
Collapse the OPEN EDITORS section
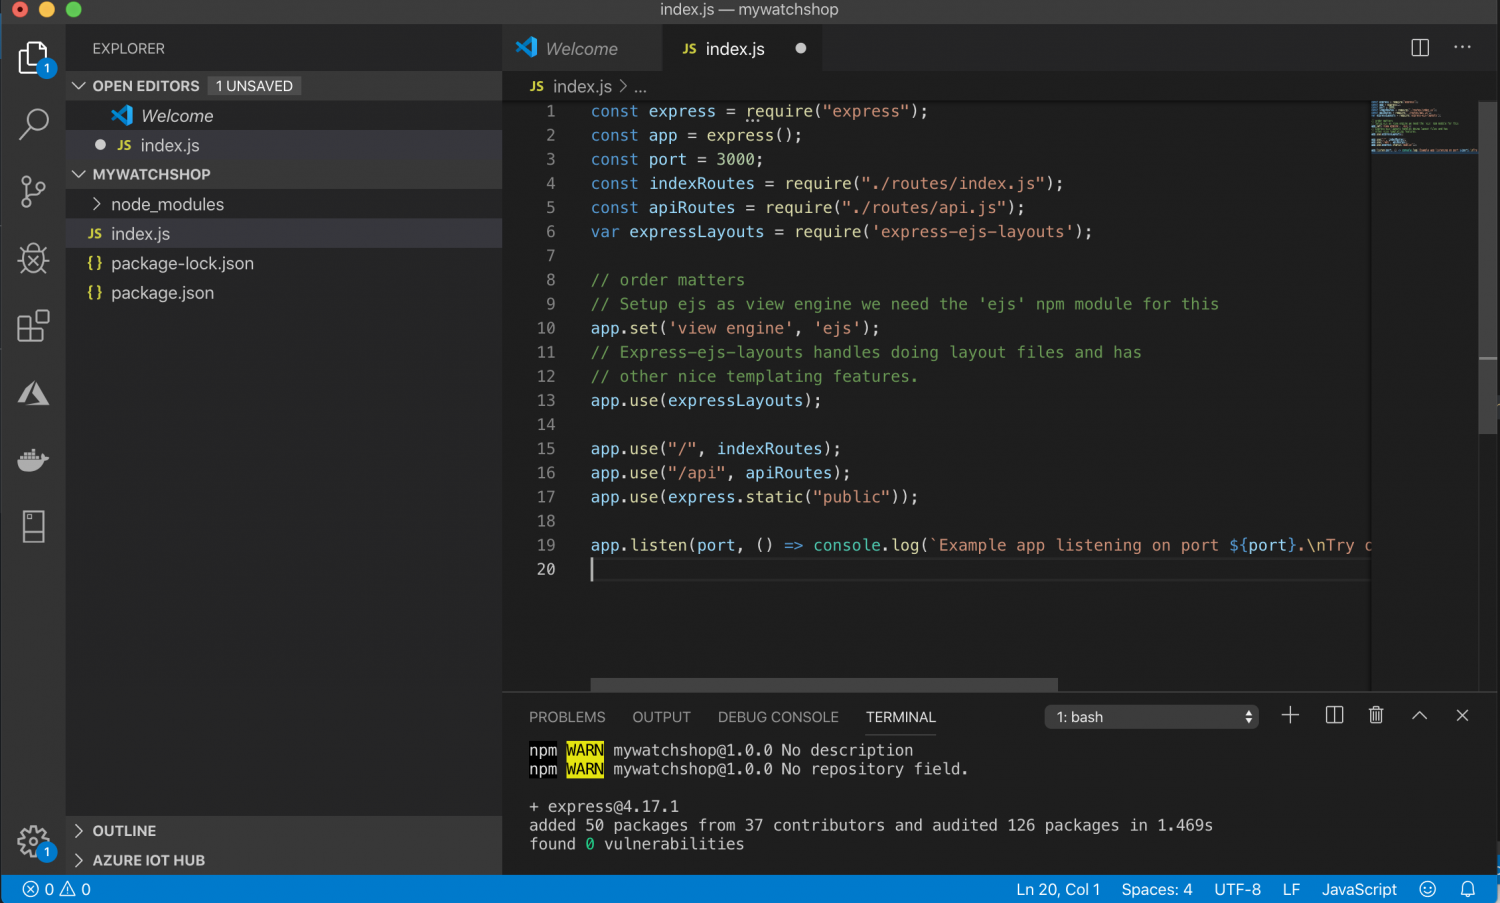pyautogui.click(x=79, y=86)
